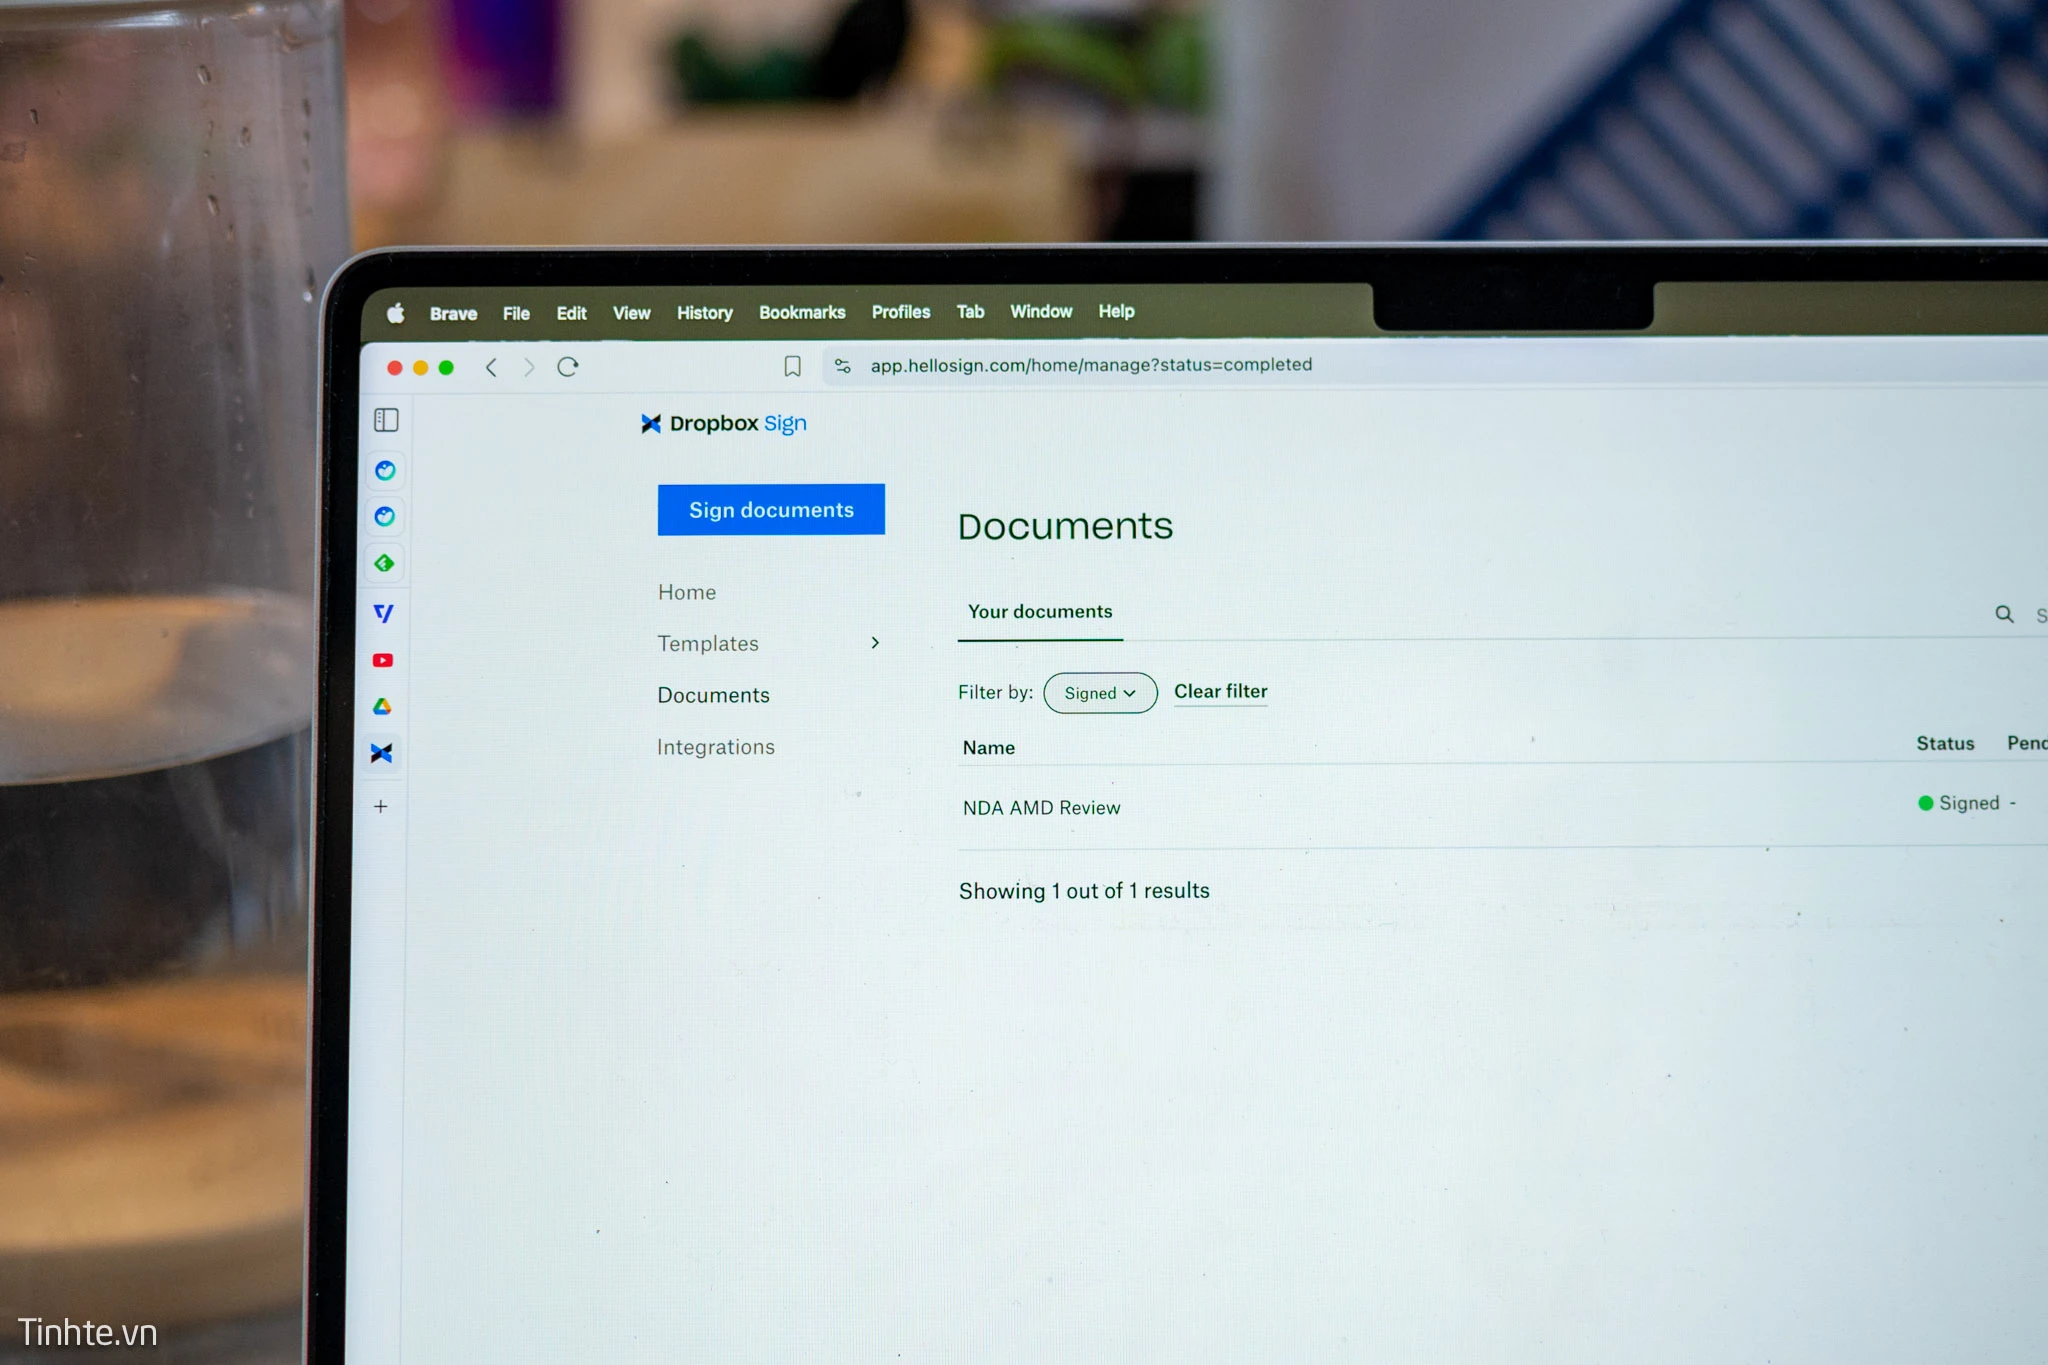Open the YouTube sidebar shortcut
The image size is (2048, 1365).
pos(383,660)
